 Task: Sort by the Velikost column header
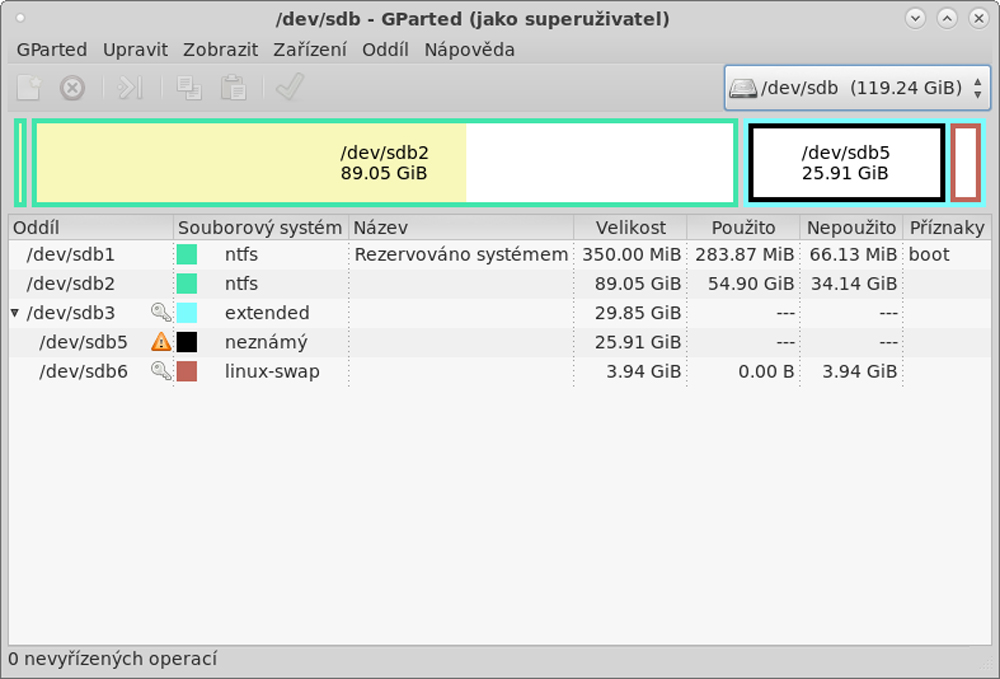(630, 228)
